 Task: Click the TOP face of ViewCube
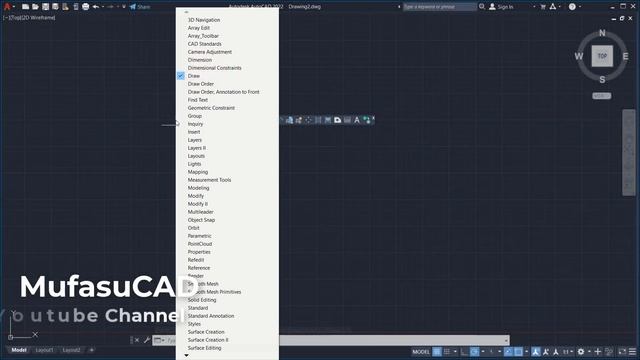pyautogui.click(x=602, y=56)
